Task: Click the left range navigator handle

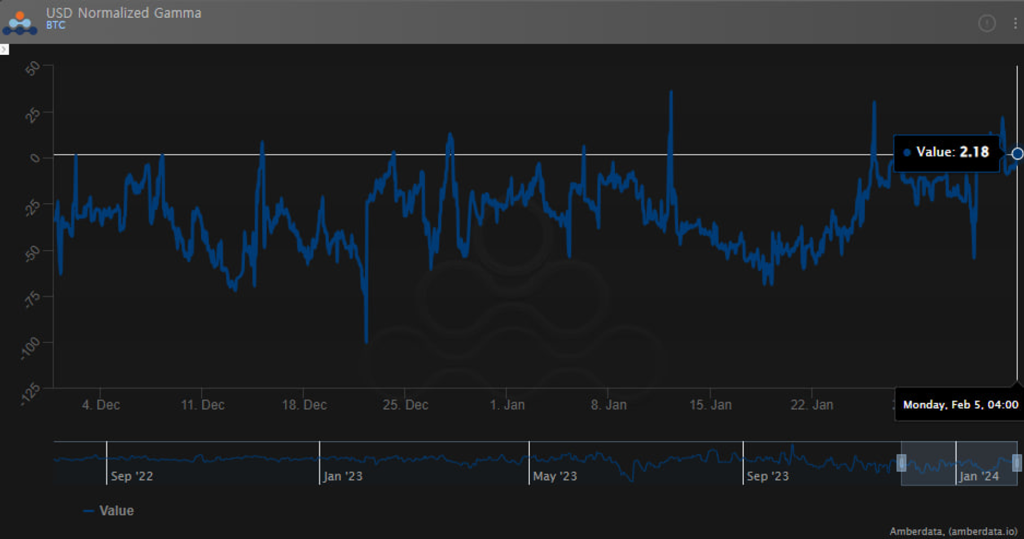Action: (901, 462)
